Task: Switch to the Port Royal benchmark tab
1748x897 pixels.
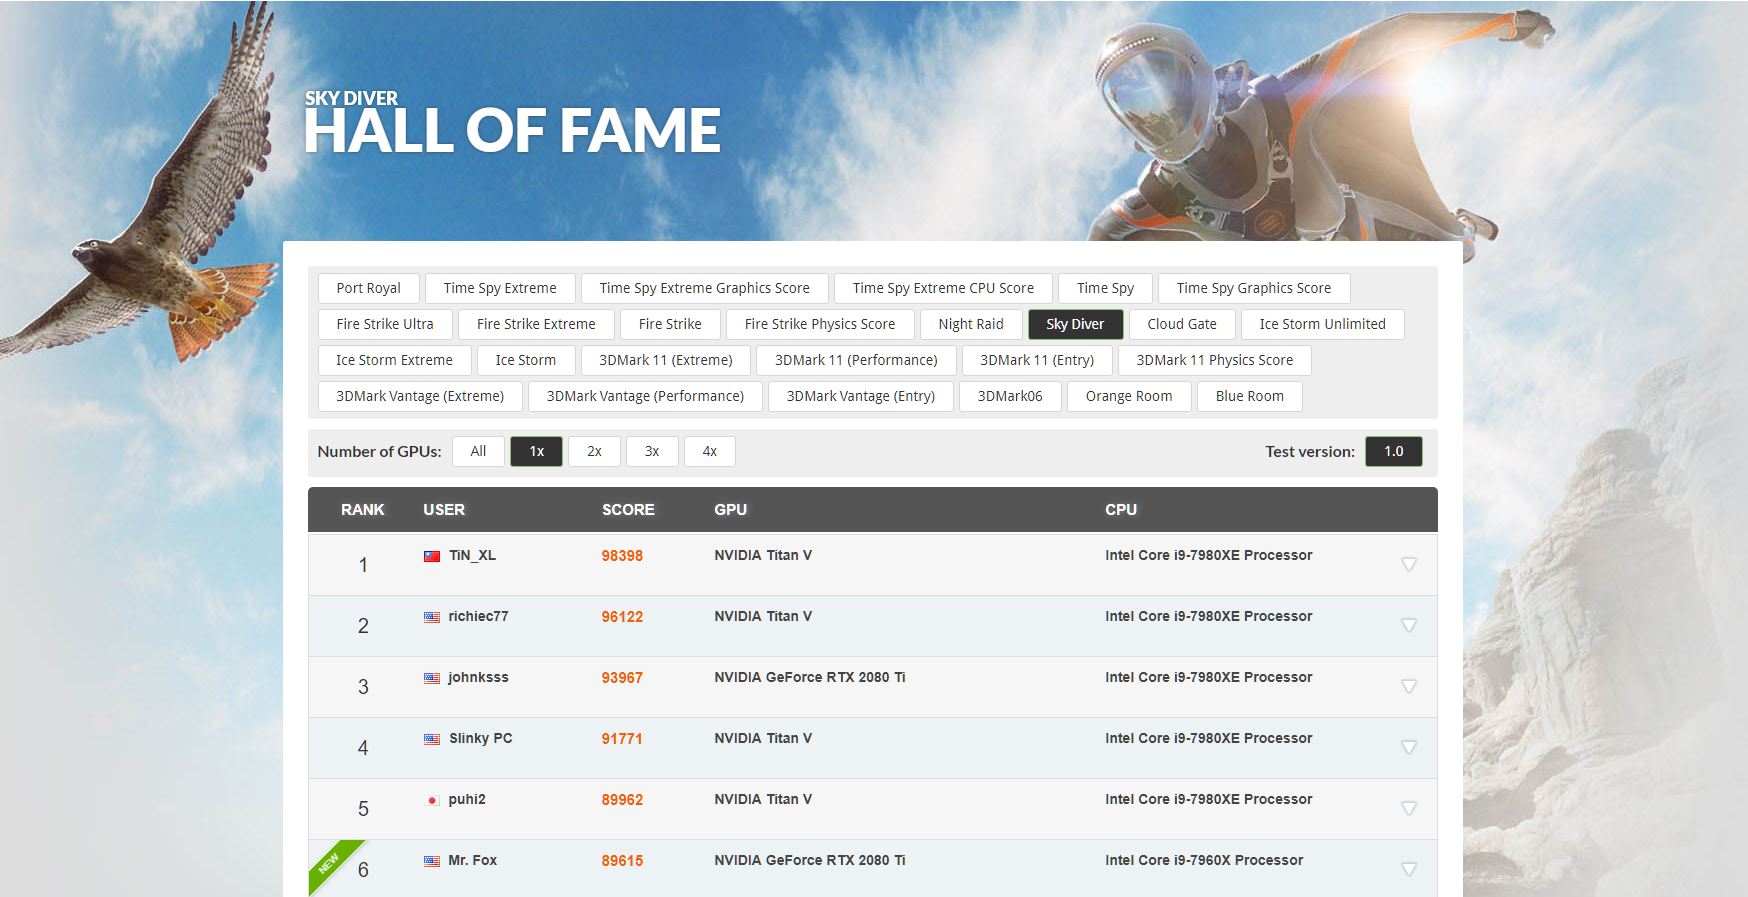Action: pyautogui.click(x=368, y=288)
